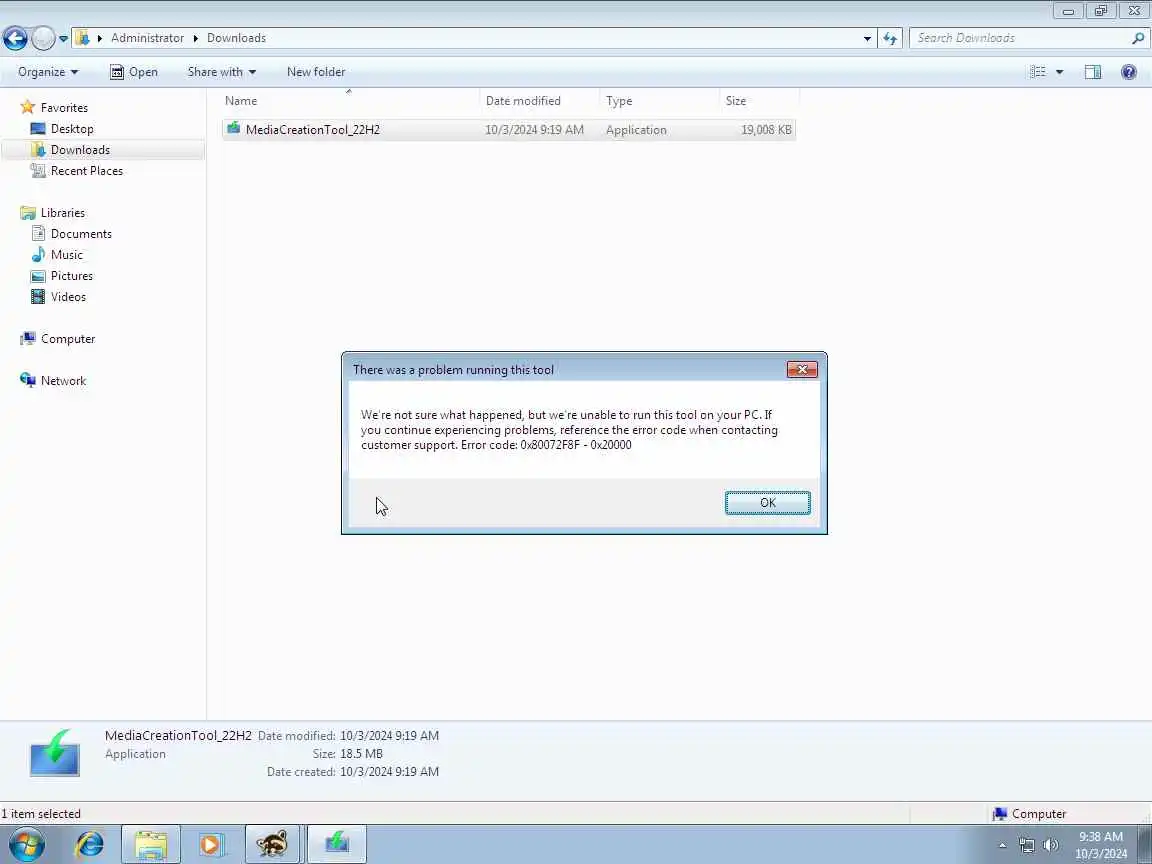
Task: Click the Videos filmstrip icon
Action: pyautogui.click(x=37, y=297)
